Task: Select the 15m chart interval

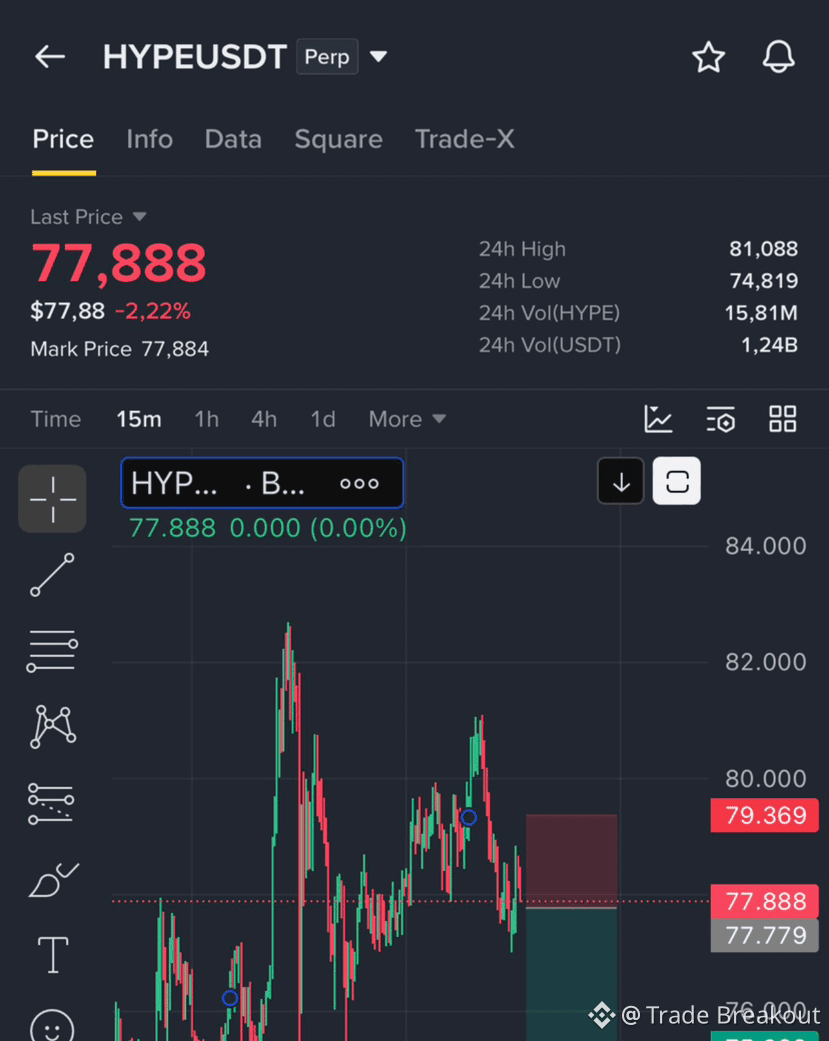Action: (x=139, y=420)
